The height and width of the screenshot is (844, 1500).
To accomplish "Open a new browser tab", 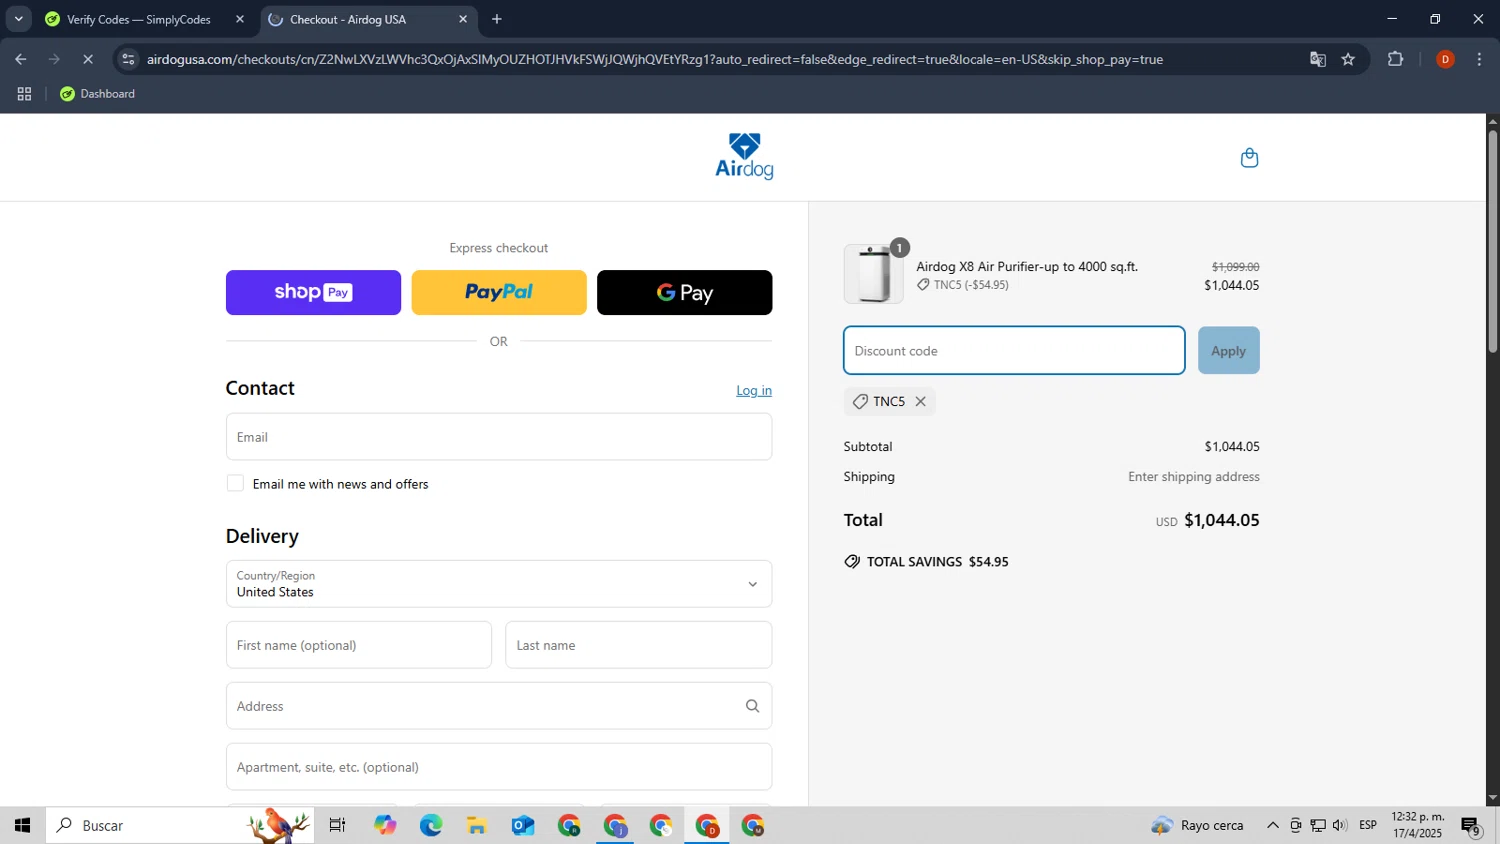I will click(x=497, y=19).
